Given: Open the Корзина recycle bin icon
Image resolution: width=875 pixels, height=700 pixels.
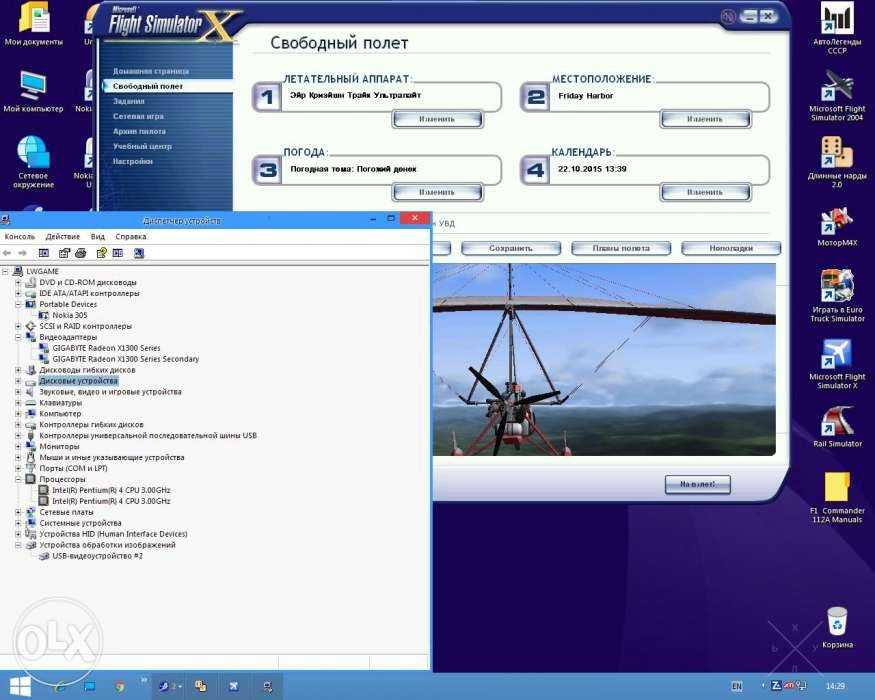Looking at the screenshot, I should (837, 627).
